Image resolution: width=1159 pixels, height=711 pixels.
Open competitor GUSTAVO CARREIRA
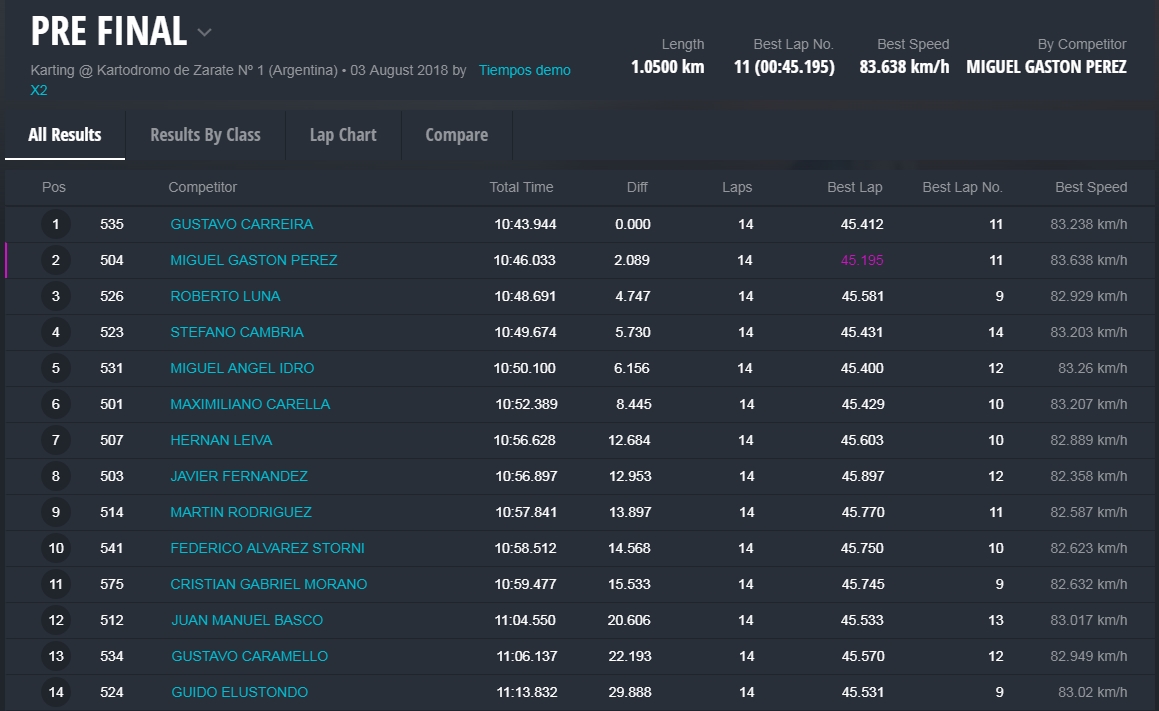(241, 224)
